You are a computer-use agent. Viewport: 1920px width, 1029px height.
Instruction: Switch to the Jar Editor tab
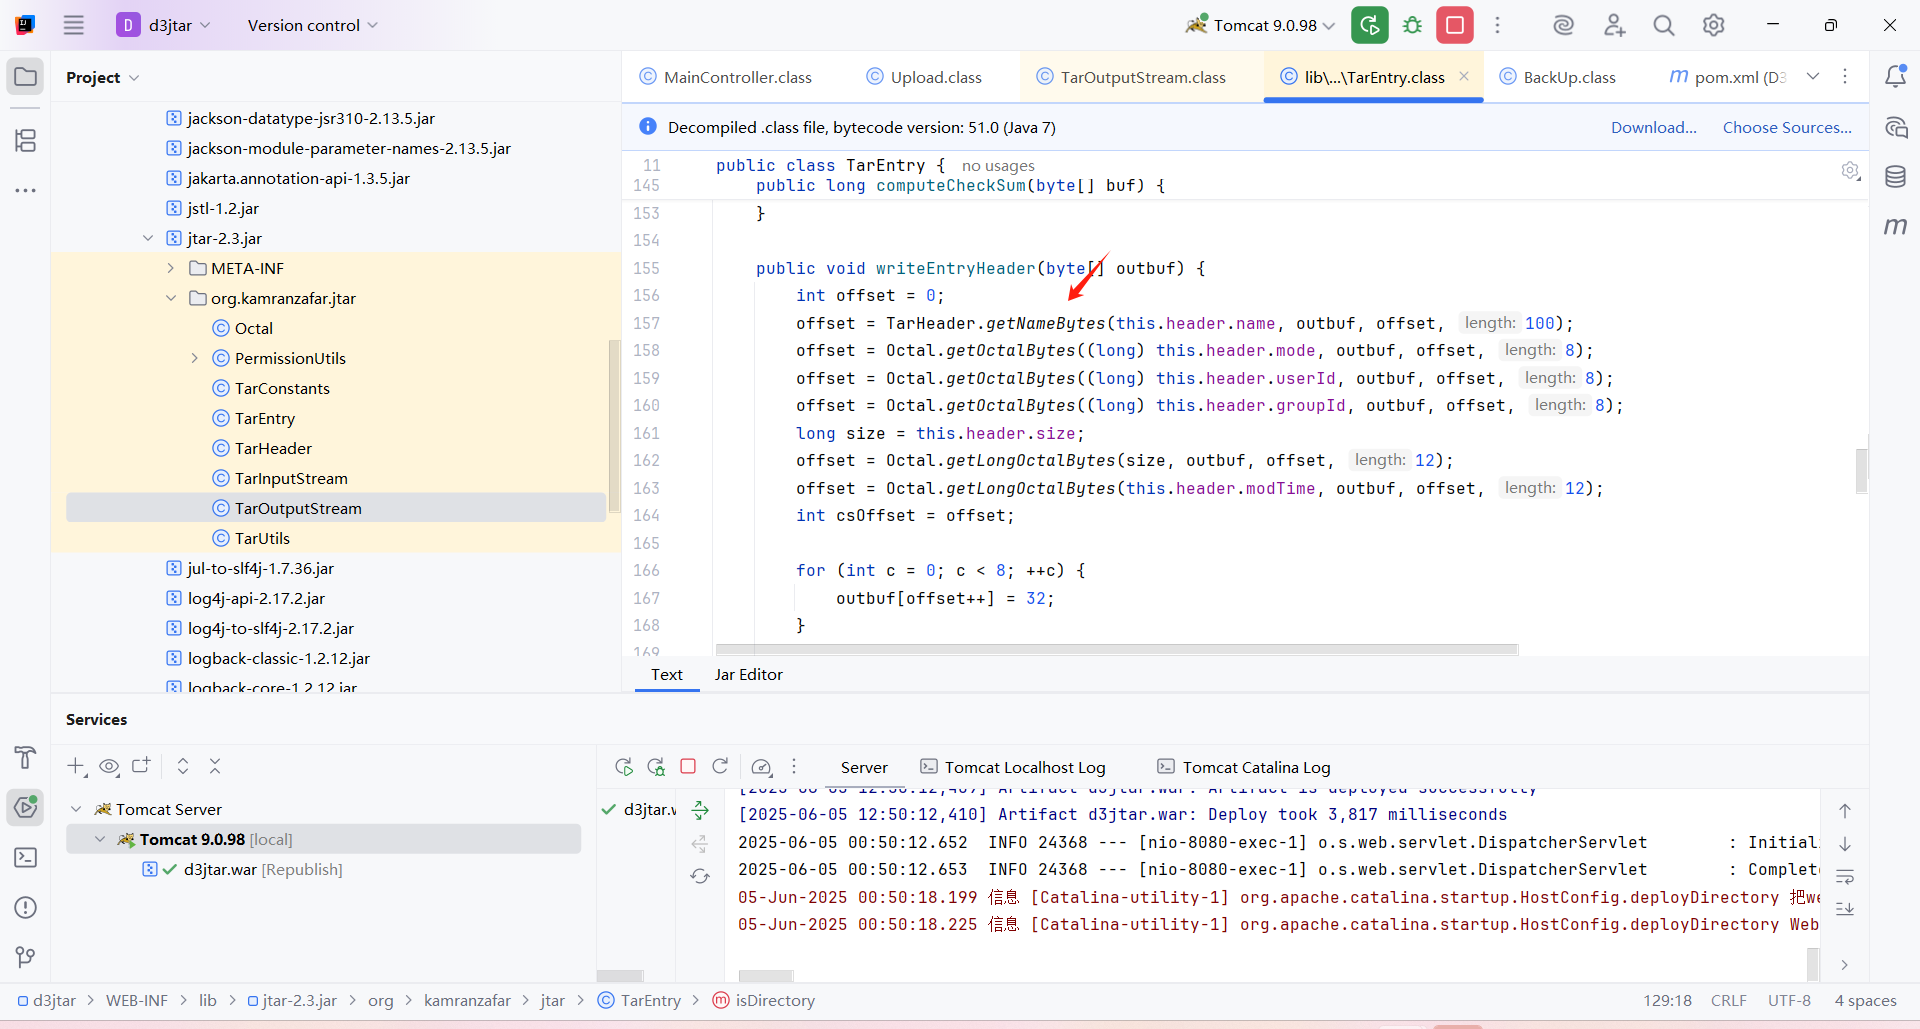(x=748, y=675)
